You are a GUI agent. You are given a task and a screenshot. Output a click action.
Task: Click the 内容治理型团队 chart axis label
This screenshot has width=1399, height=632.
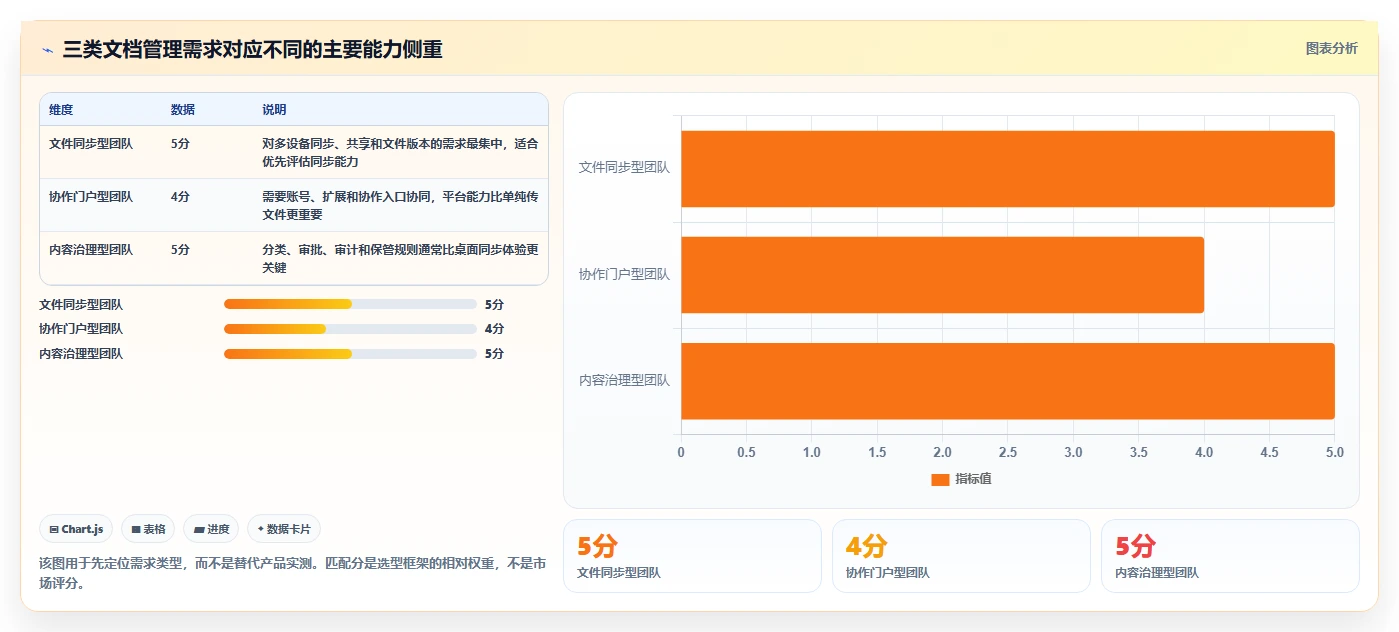(x=624, y=380)
